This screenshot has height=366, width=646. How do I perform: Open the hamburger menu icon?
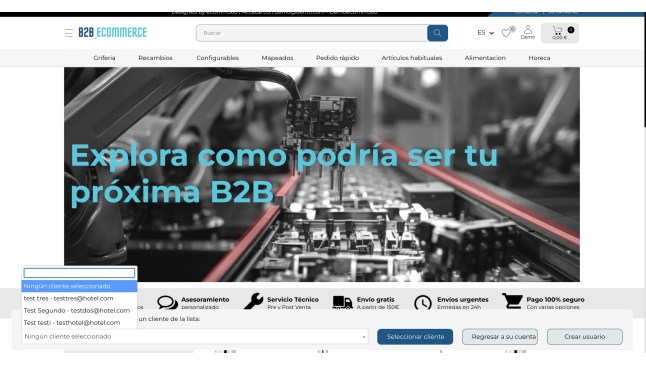click(x=69, y=33)
